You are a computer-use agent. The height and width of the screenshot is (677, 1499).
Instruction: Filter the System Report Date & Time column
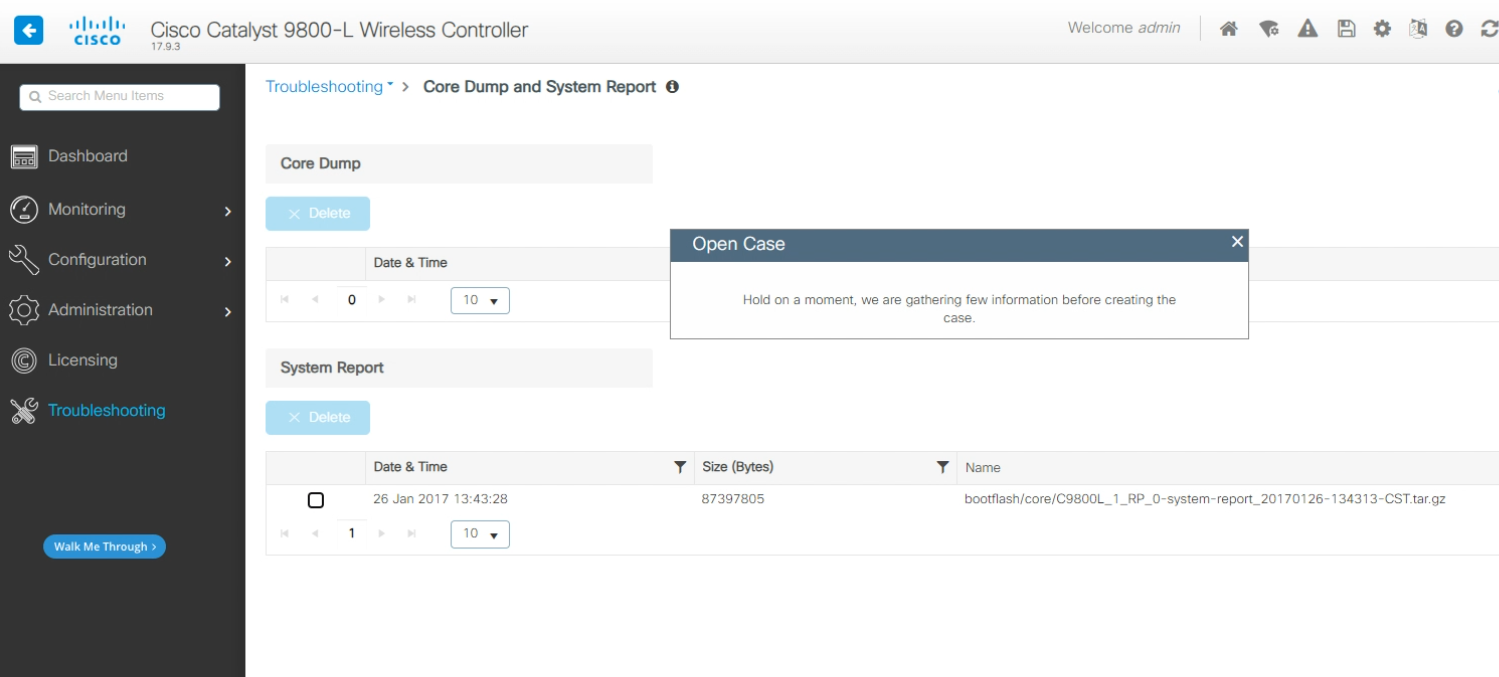tap(680, 467)
